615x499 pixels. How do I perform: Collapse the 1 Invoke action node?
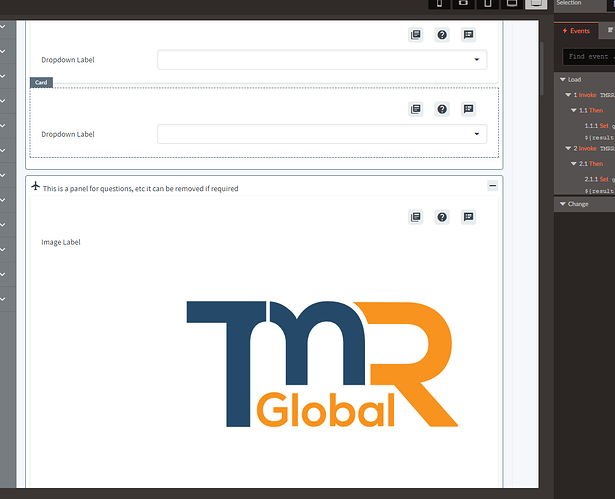[x=568, y=95]
